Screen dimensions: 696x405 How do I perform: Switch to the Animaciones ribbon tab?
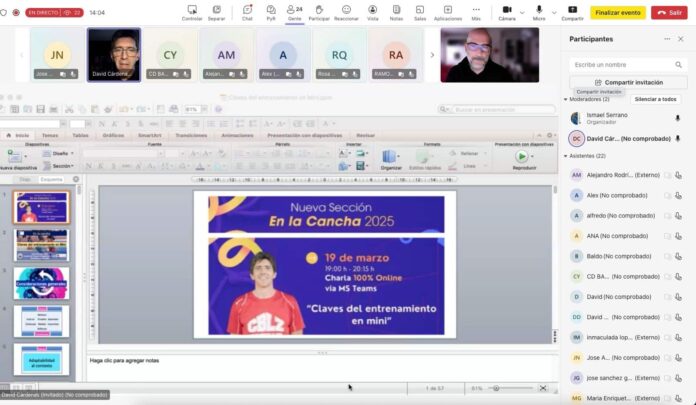(x=237, y=134)
